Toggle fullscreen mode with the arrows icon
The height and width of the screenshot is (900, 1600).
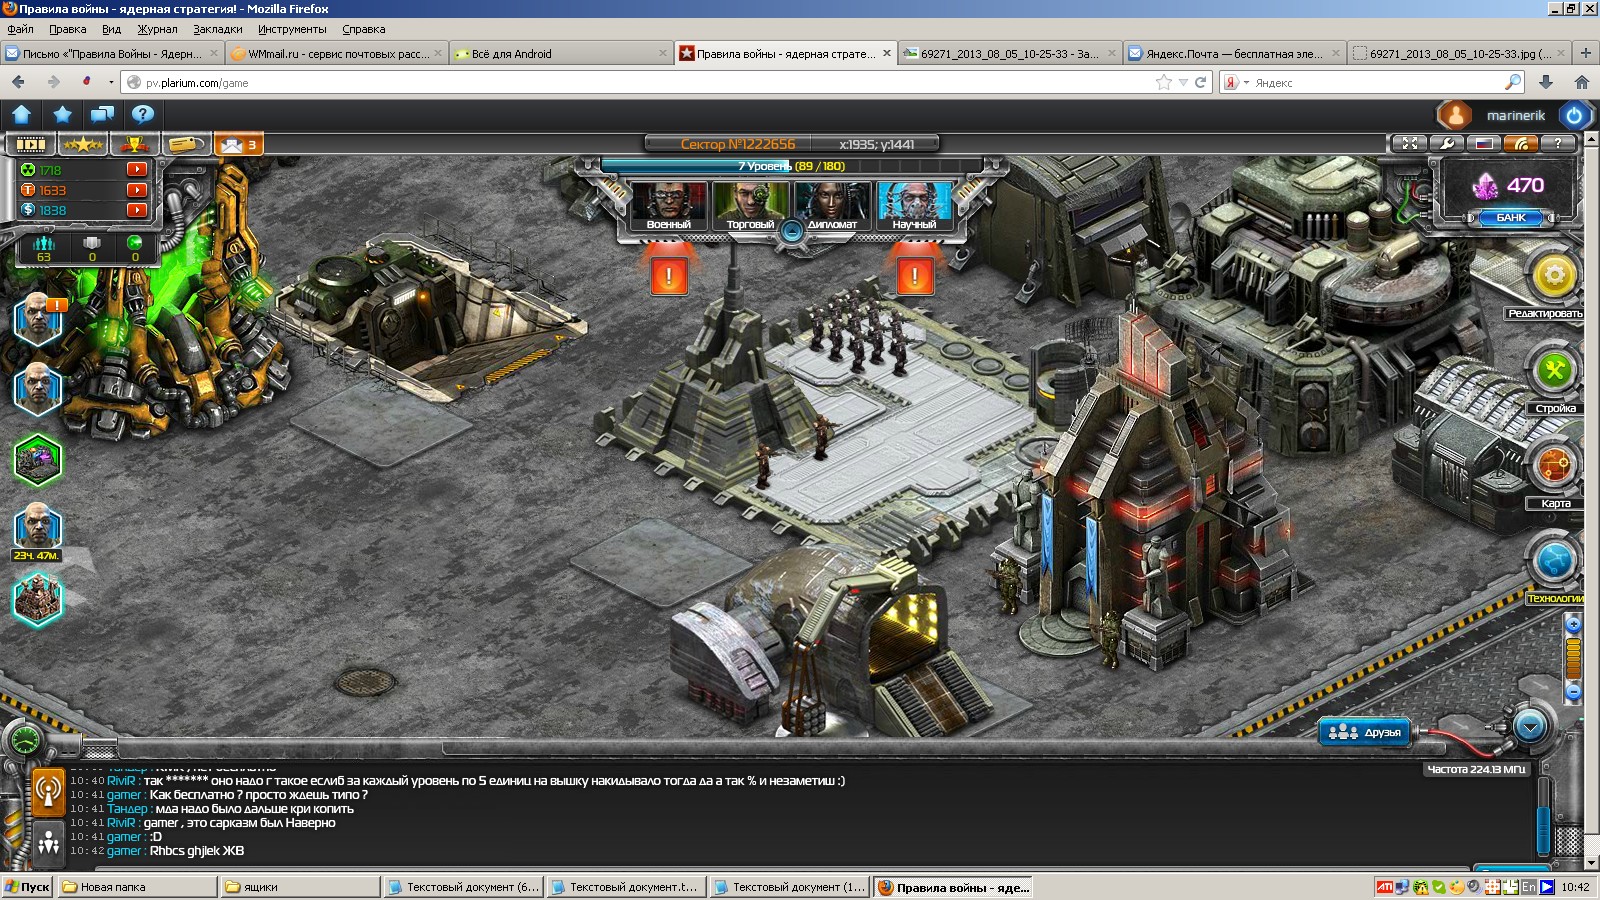coord(1410,143)
